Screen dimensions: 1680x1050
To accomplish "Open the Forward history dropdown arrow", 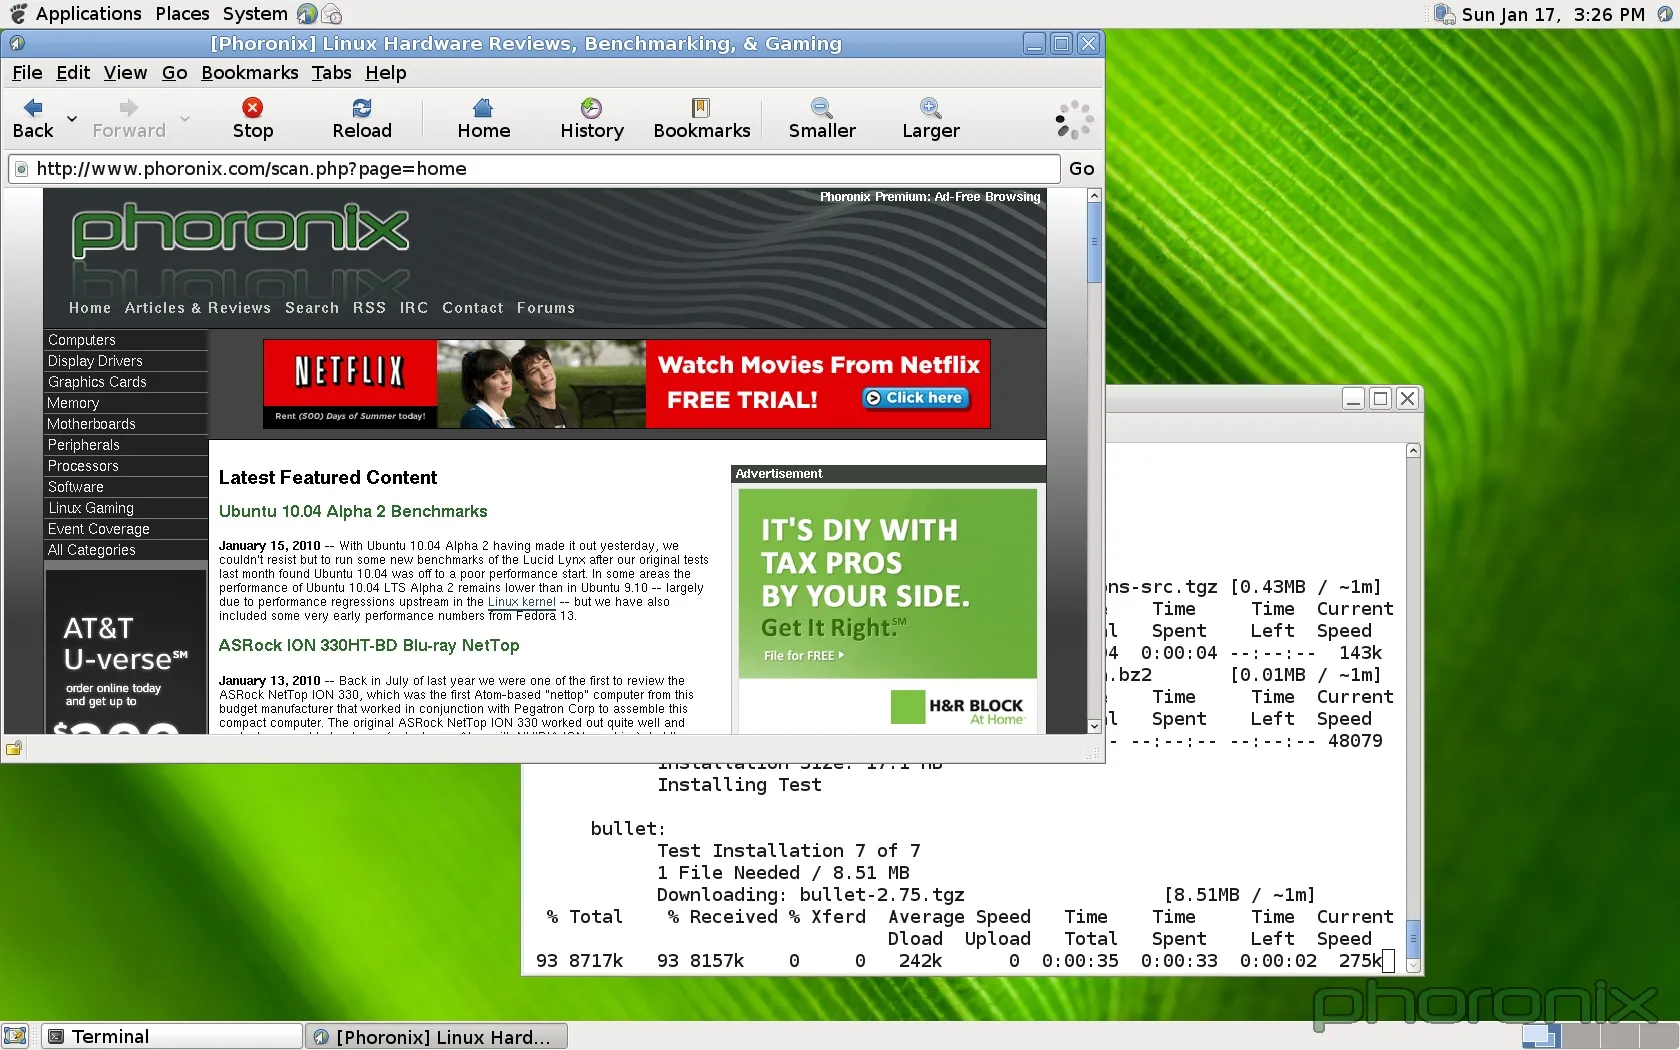I will pyautogui.click(x=185, y=118).
